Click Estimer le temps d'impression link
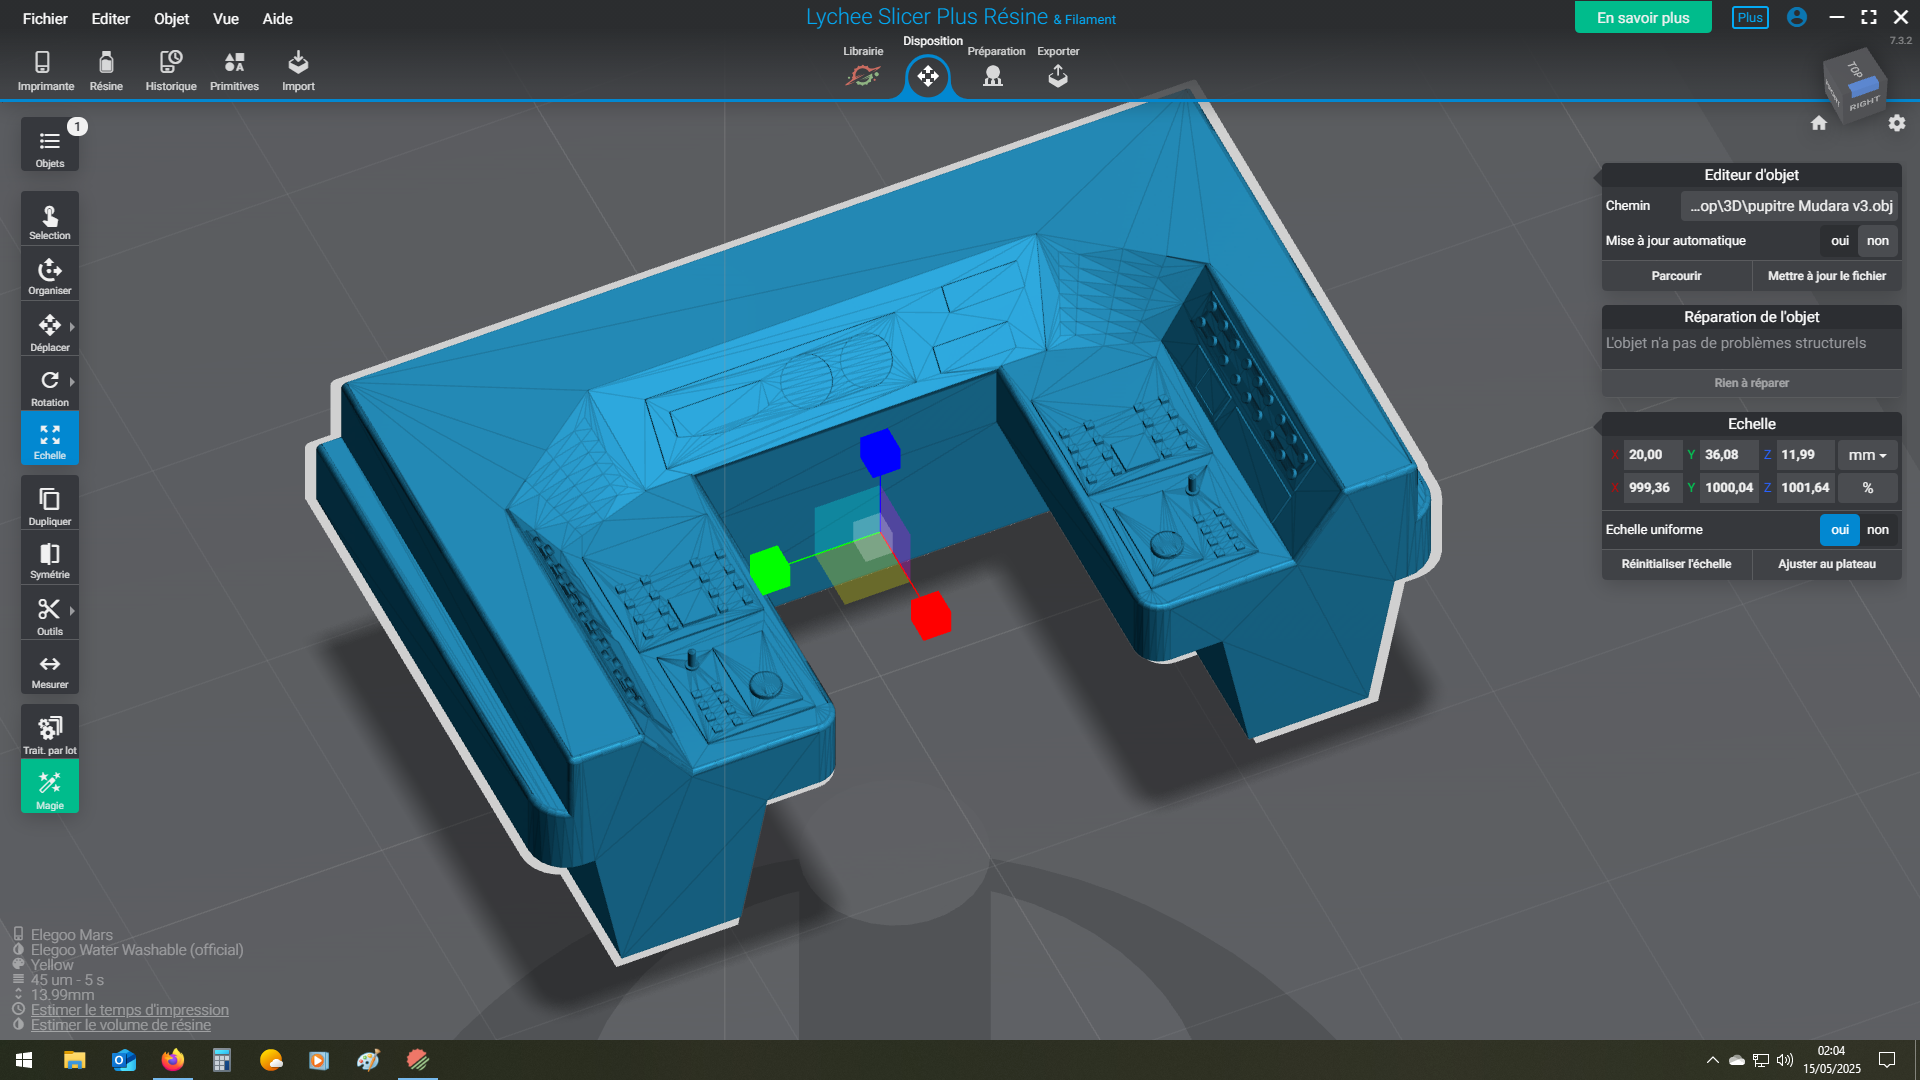Screen dimensions: 1920x1080 coord(129,1010)
